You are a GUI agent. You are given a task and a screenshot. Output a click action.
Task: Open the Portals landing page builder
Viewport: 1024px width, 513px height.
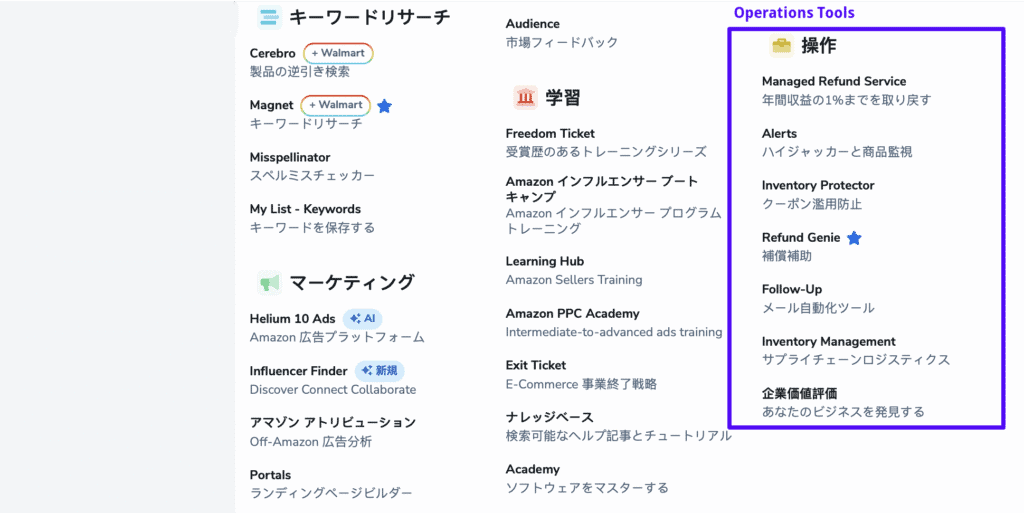pos(271,475)
